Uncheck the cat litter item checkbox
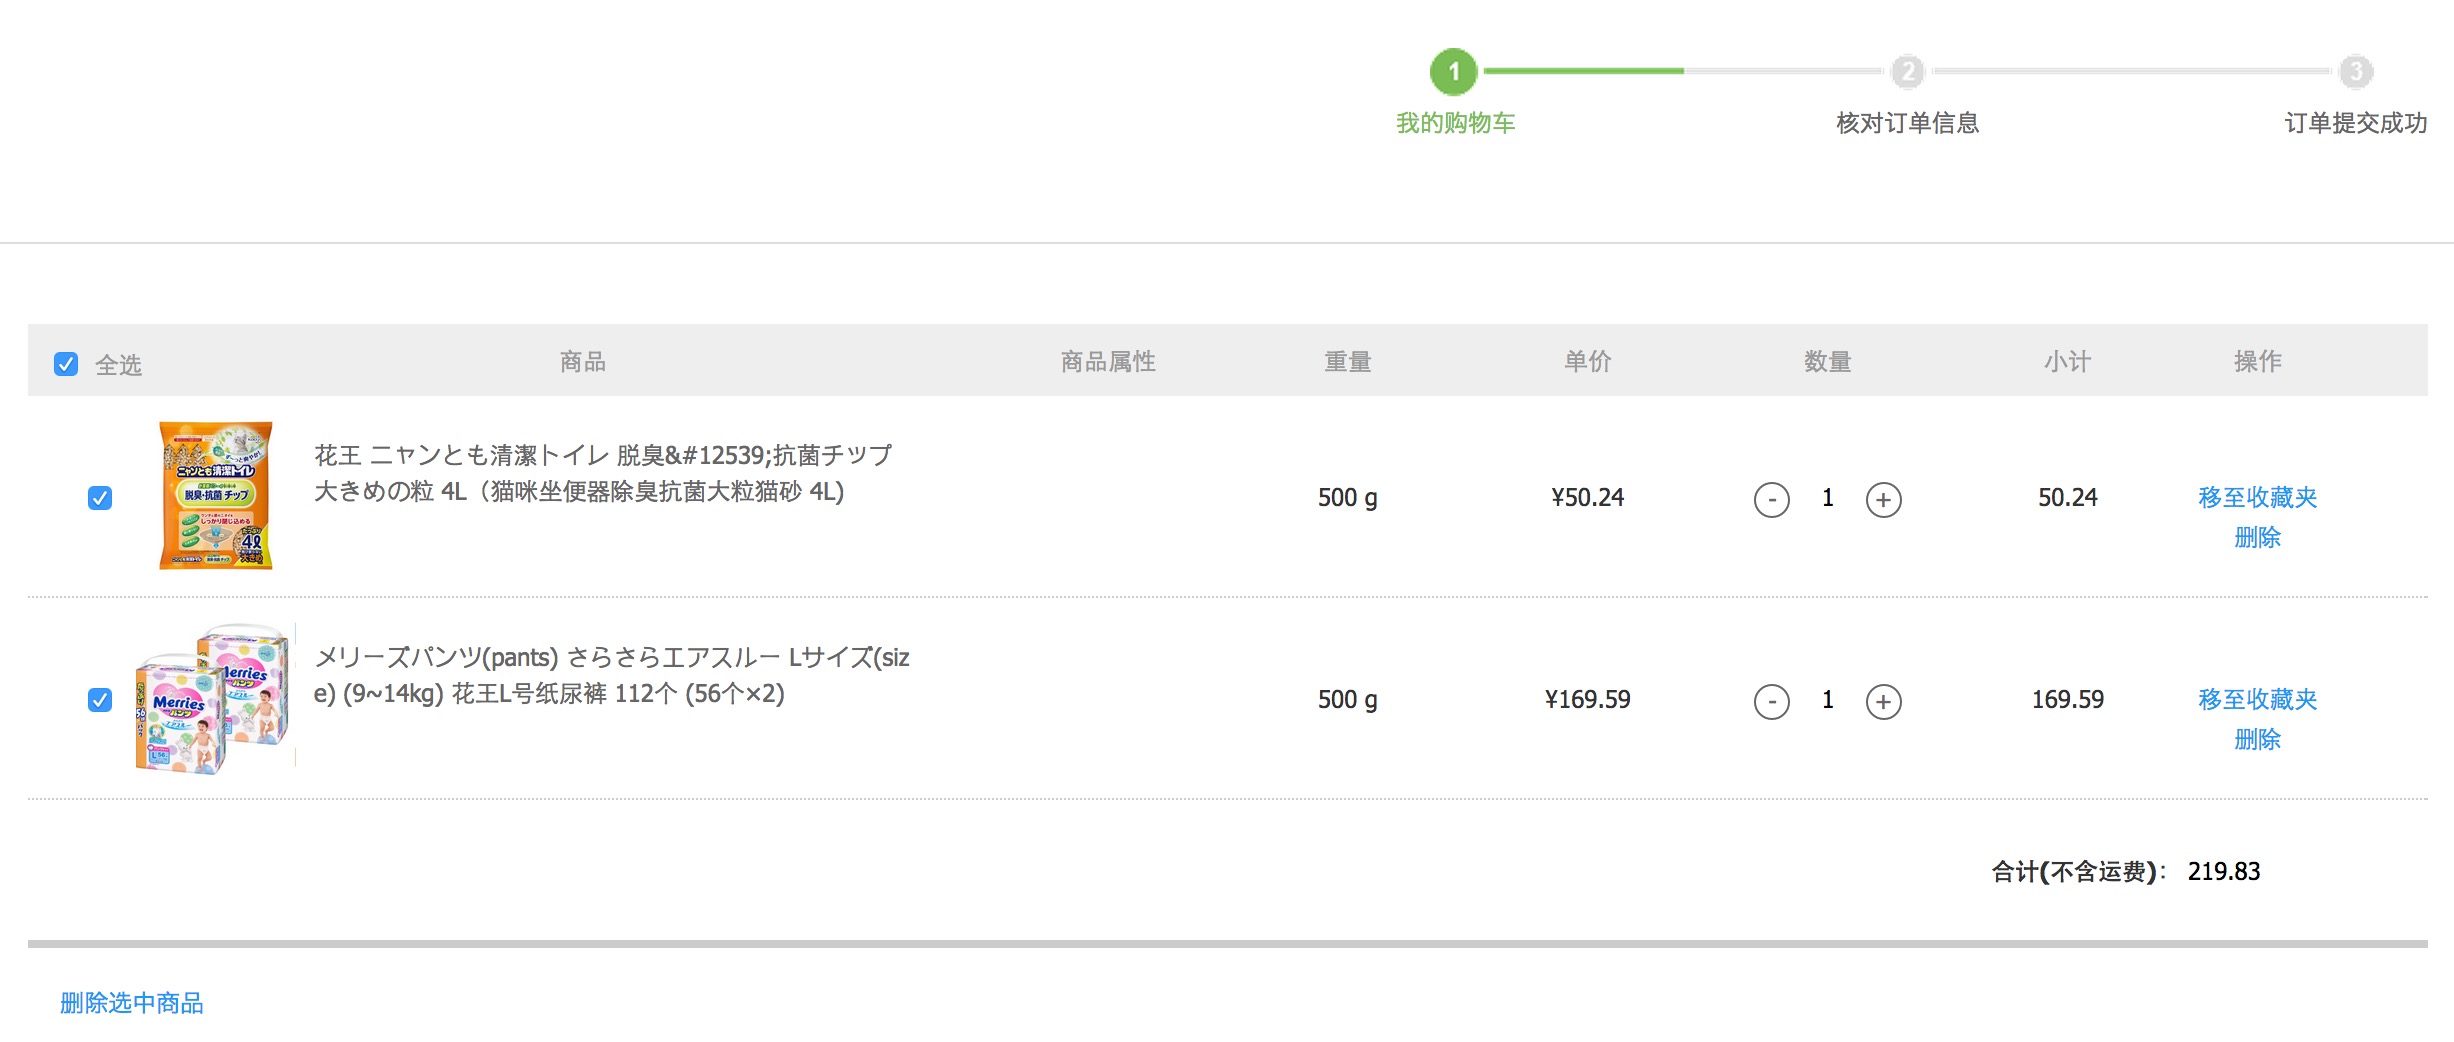The image size is (2454, 1042). [x=100, y=498]
